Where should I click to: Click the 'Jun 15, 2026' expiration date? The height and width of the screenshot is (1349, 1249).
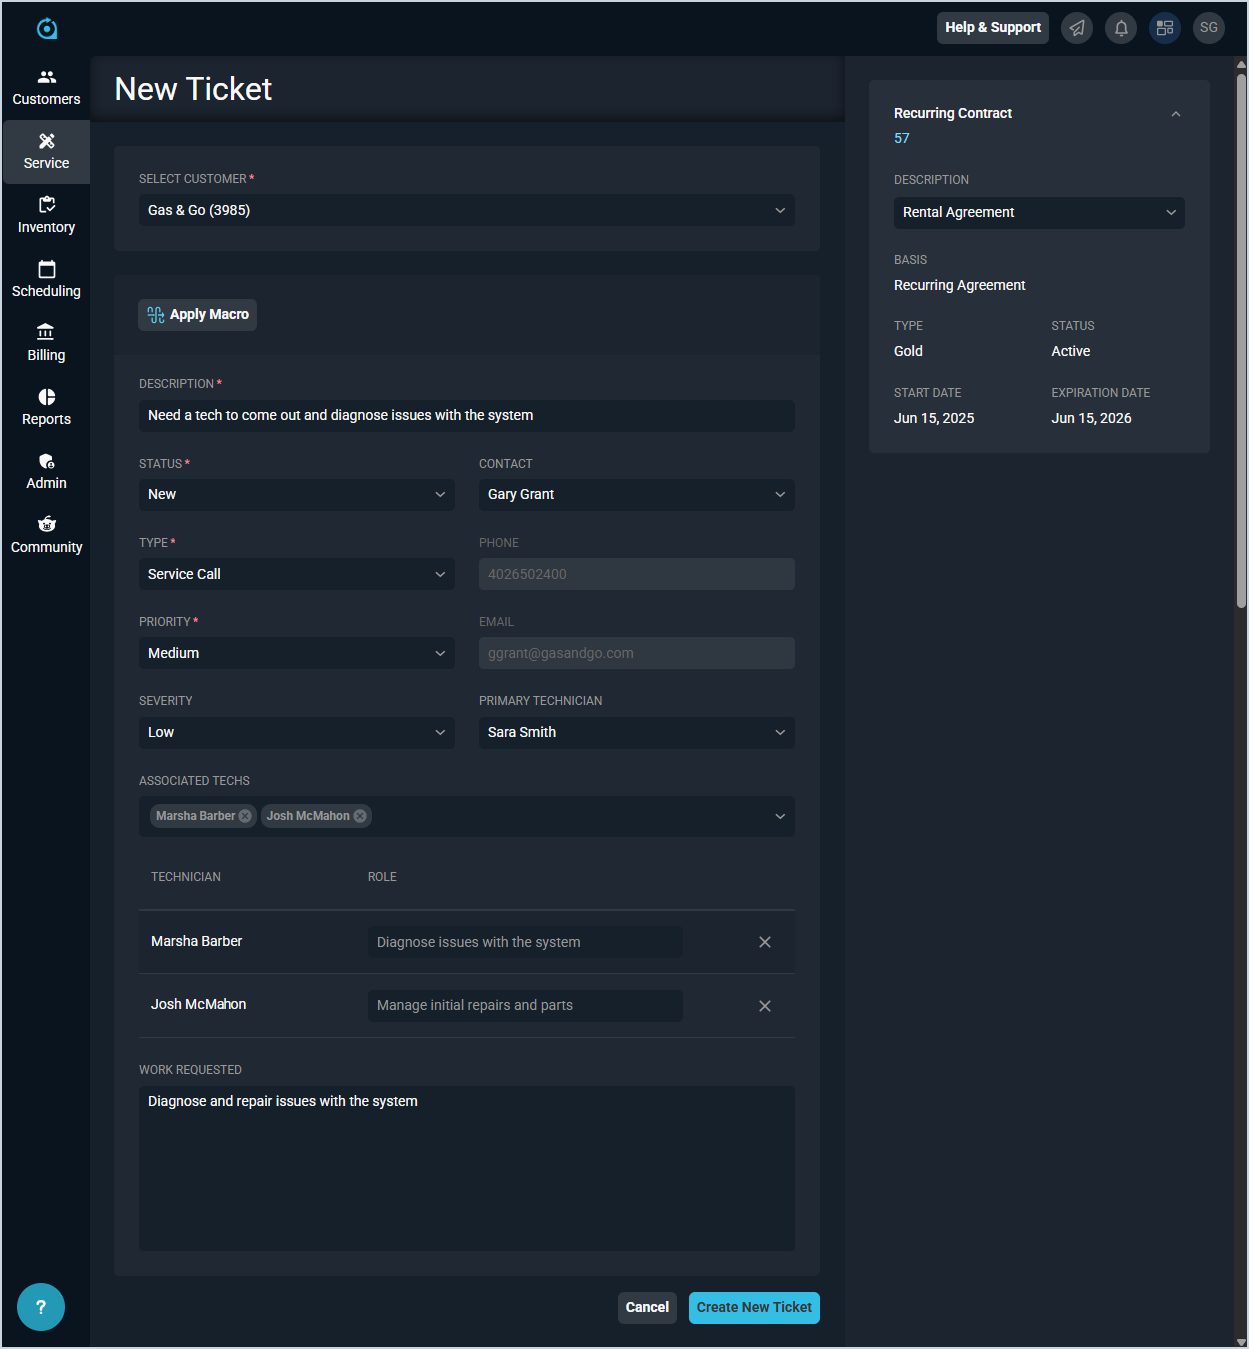pyautogui.click(x=1091, y=418)
